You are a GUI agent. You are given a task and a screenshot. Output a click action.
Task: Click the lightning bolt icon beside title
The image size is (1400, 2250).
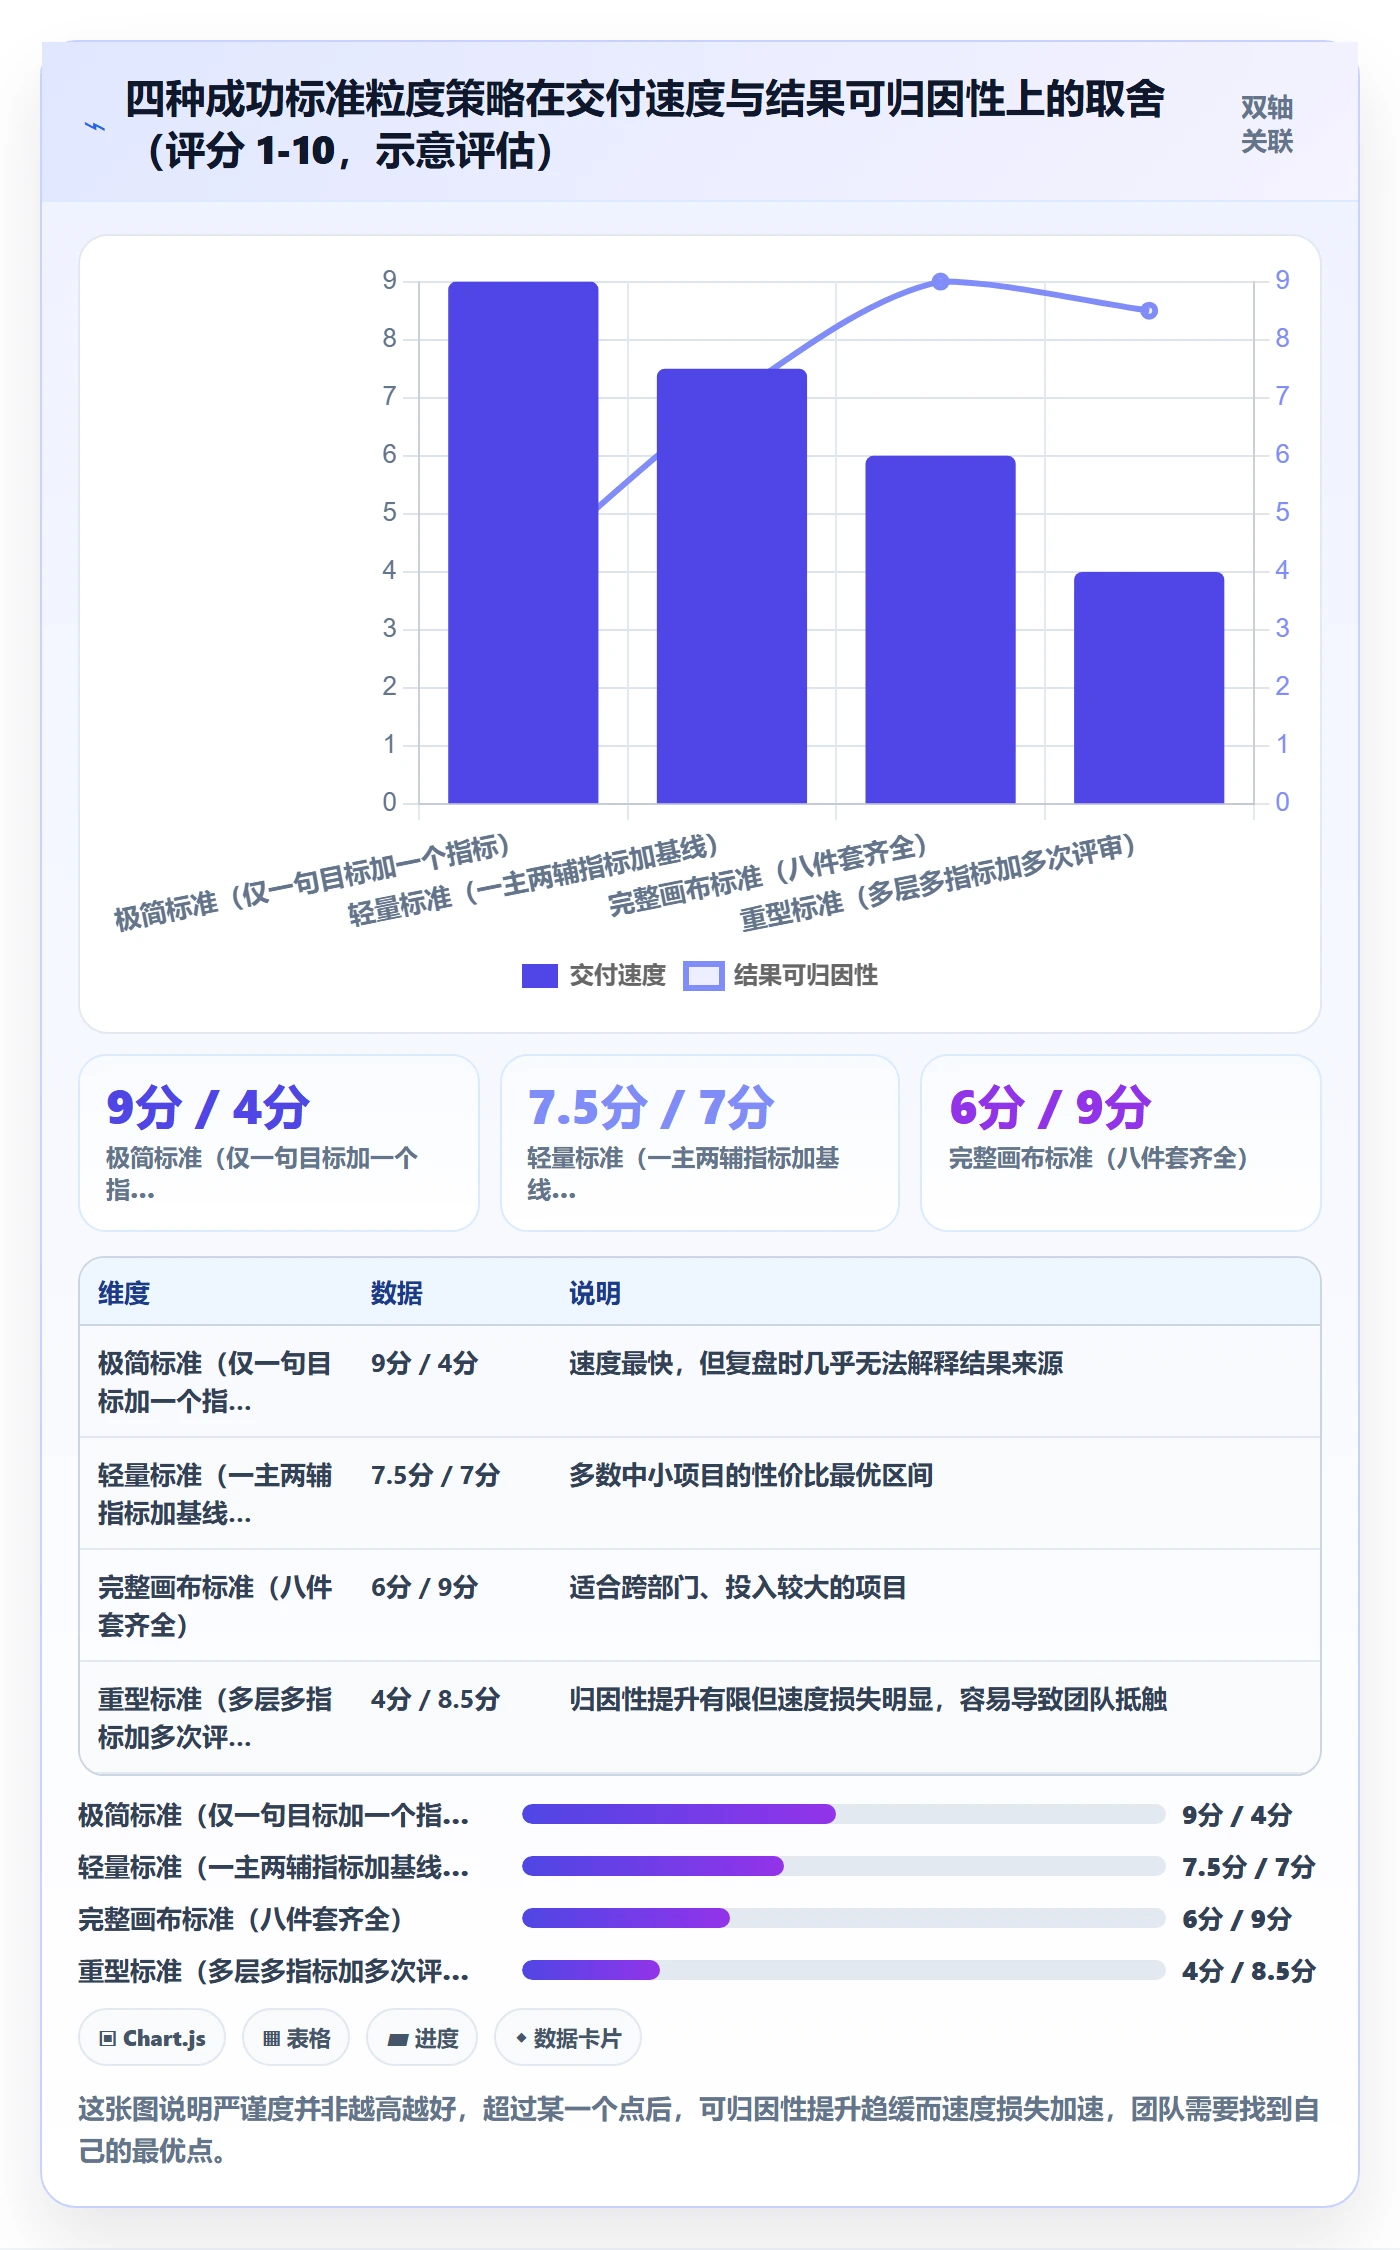(x=95, y=126)
